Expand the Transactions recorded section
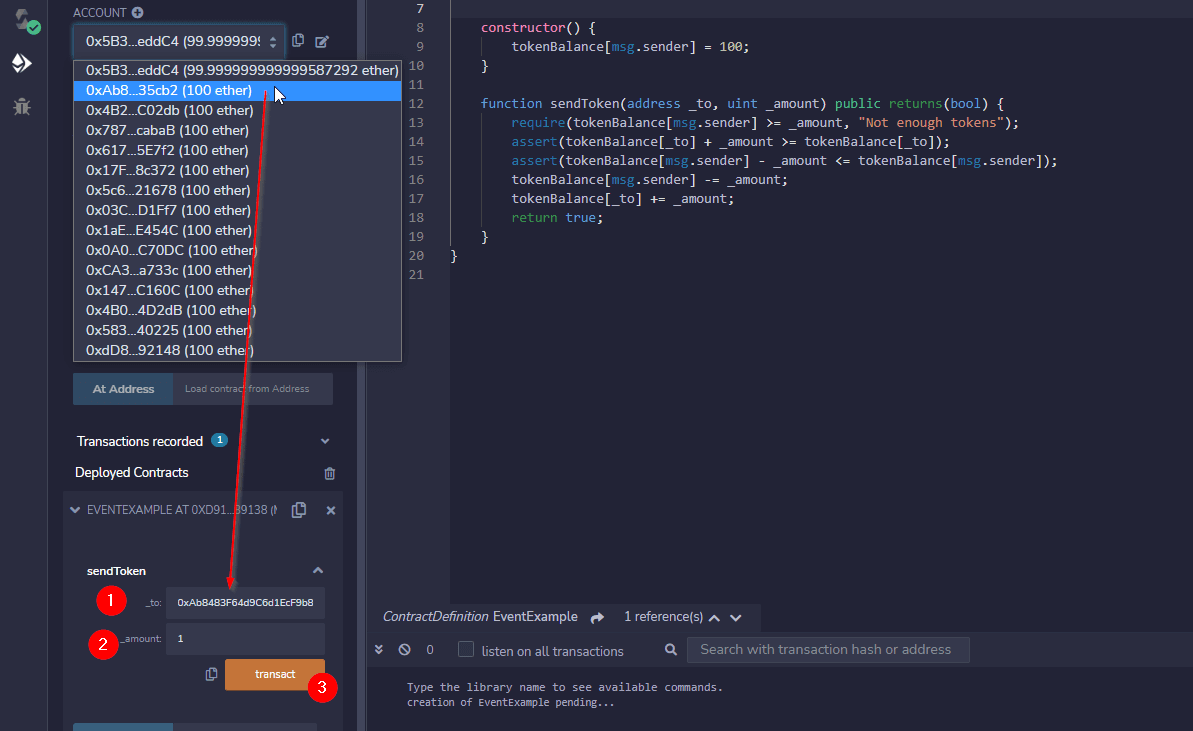The image size is (1193, 731). [325, 441]
